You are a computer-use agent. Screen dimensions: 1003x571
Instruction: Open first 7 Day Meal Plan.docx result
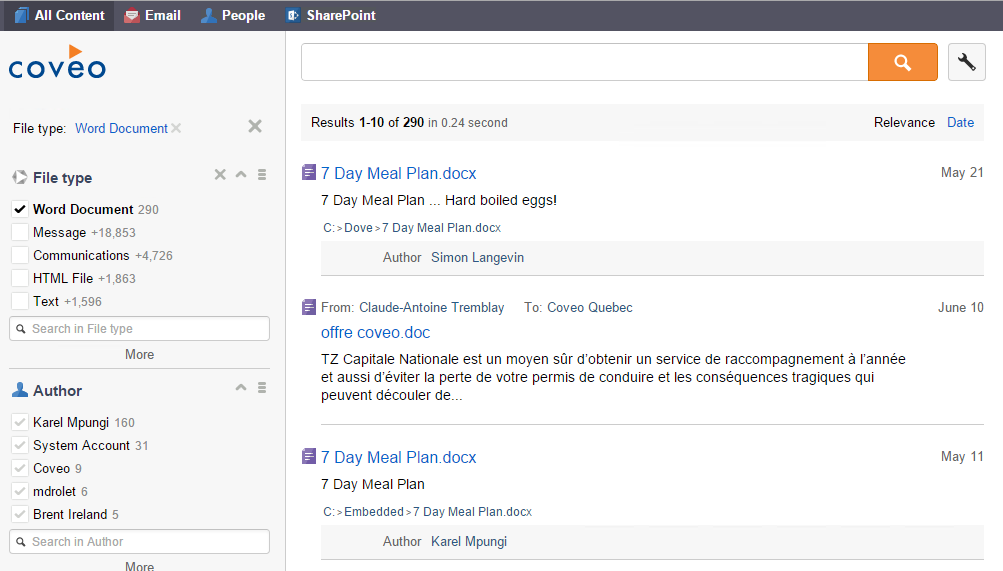[x=399, y=173]
